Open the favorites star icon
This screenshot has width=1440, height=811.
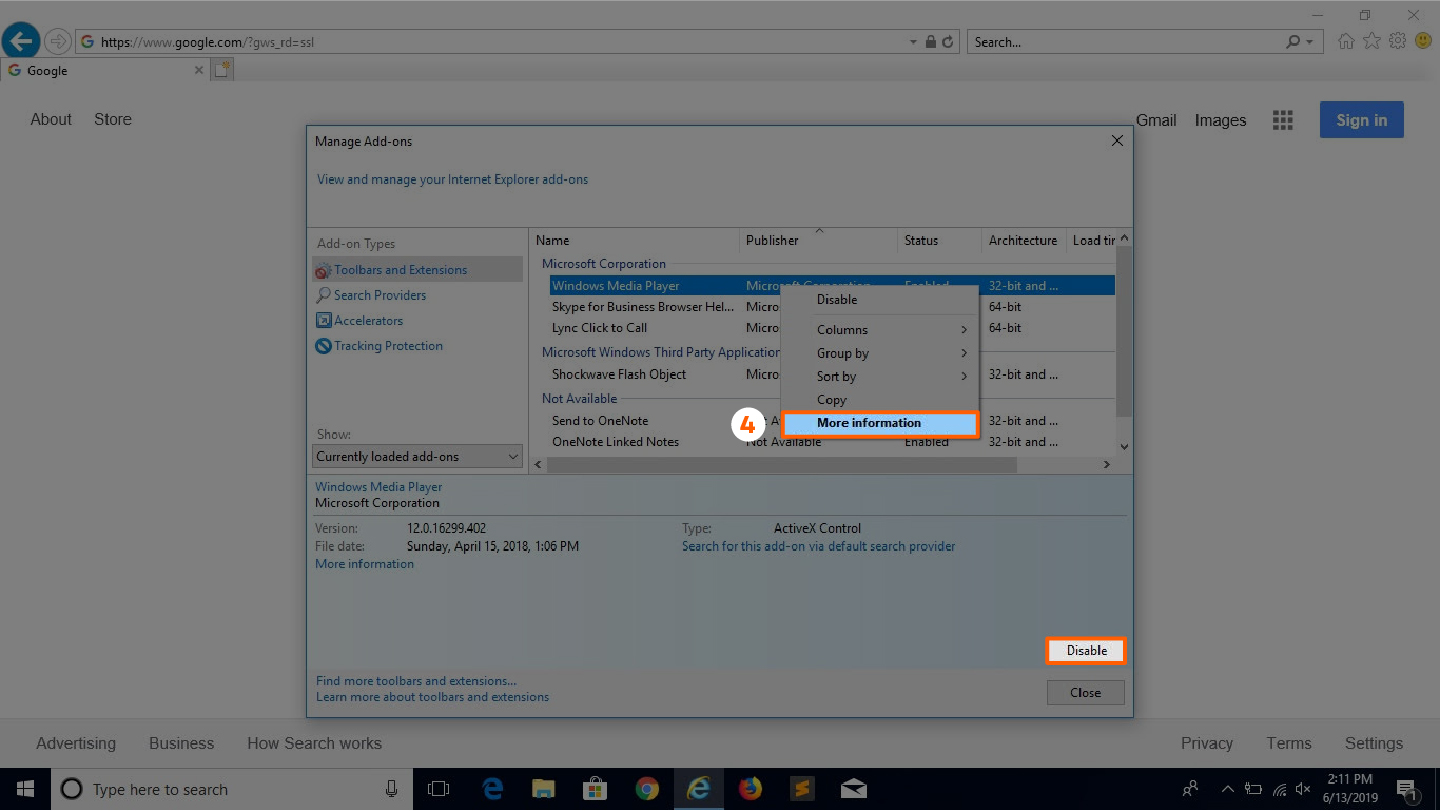[x=1372, y=41]
